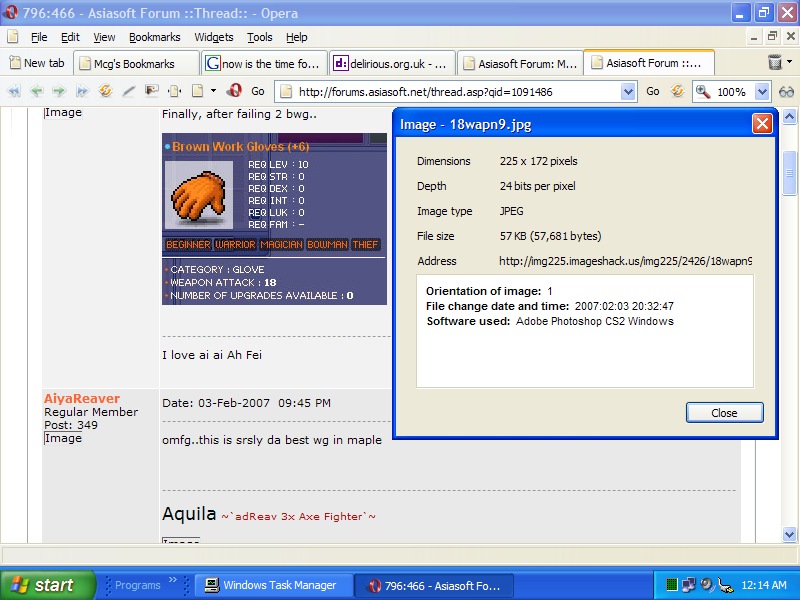The image size is (800, 600).
Task: Click '57 KB (57,681 bytes)' file size
Action: [551, 236]
